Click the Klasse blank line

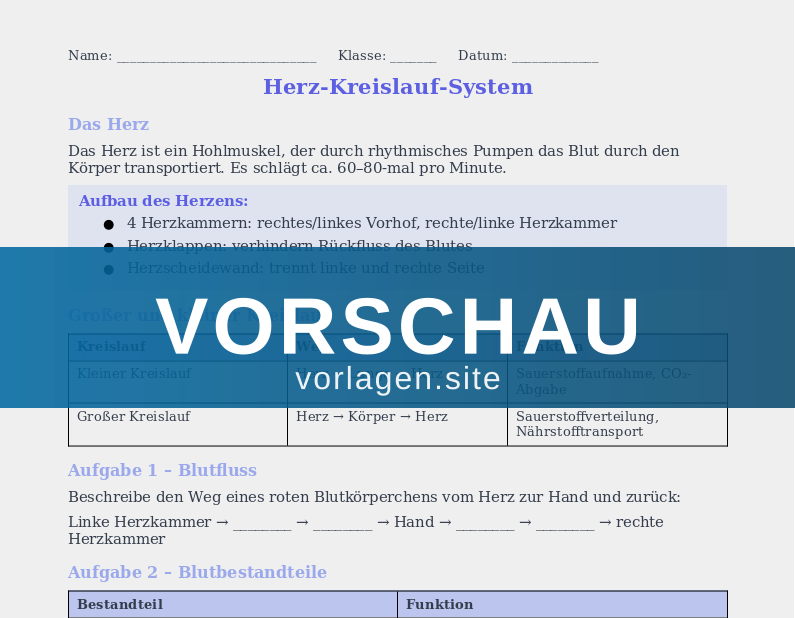pos(413,57)
